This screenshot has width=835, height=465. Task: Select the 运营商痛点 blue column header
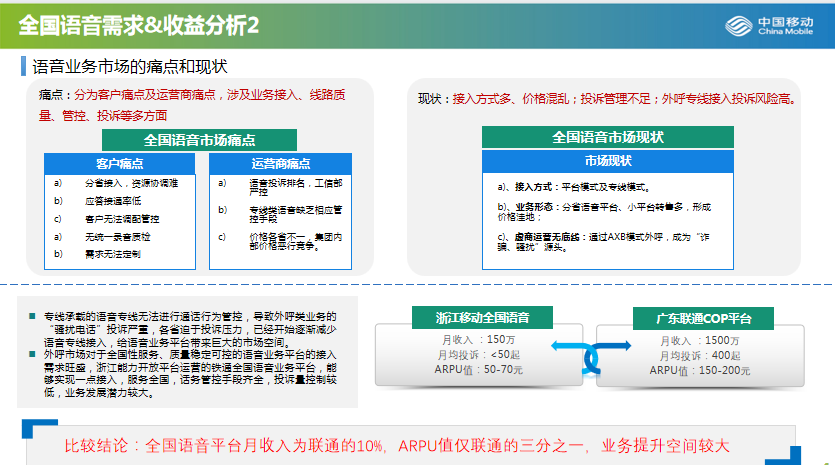coord(281,164)
